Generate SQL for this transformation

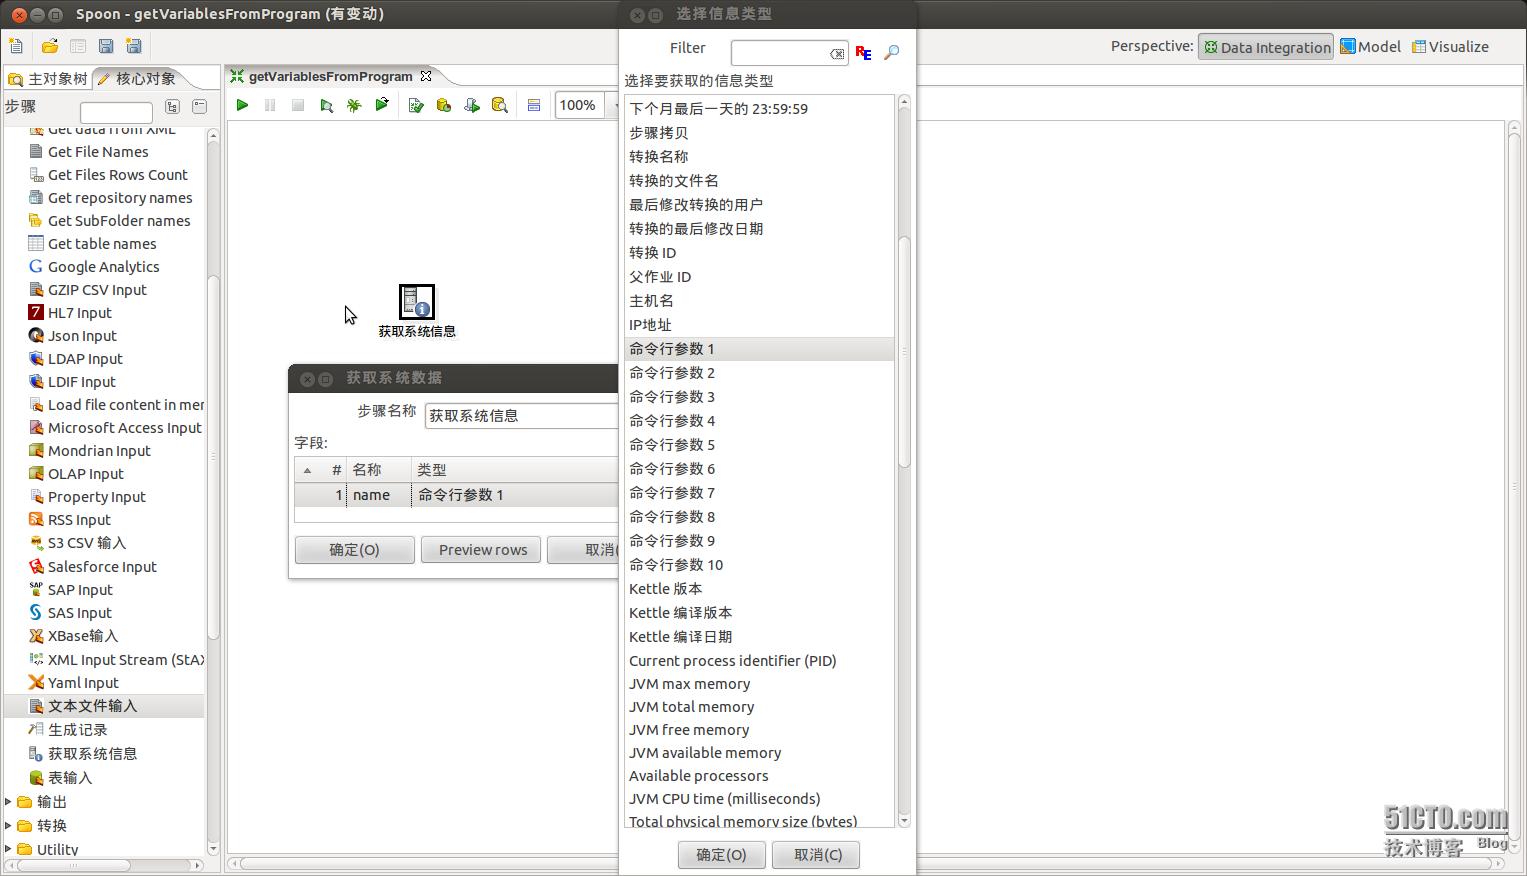tap(472, 105)
